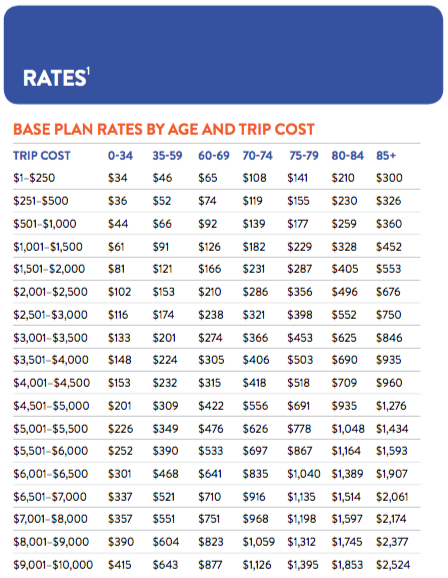Click the Base Plan Rates heading
This screenshot has height=578, width=448.
(164, 129)
